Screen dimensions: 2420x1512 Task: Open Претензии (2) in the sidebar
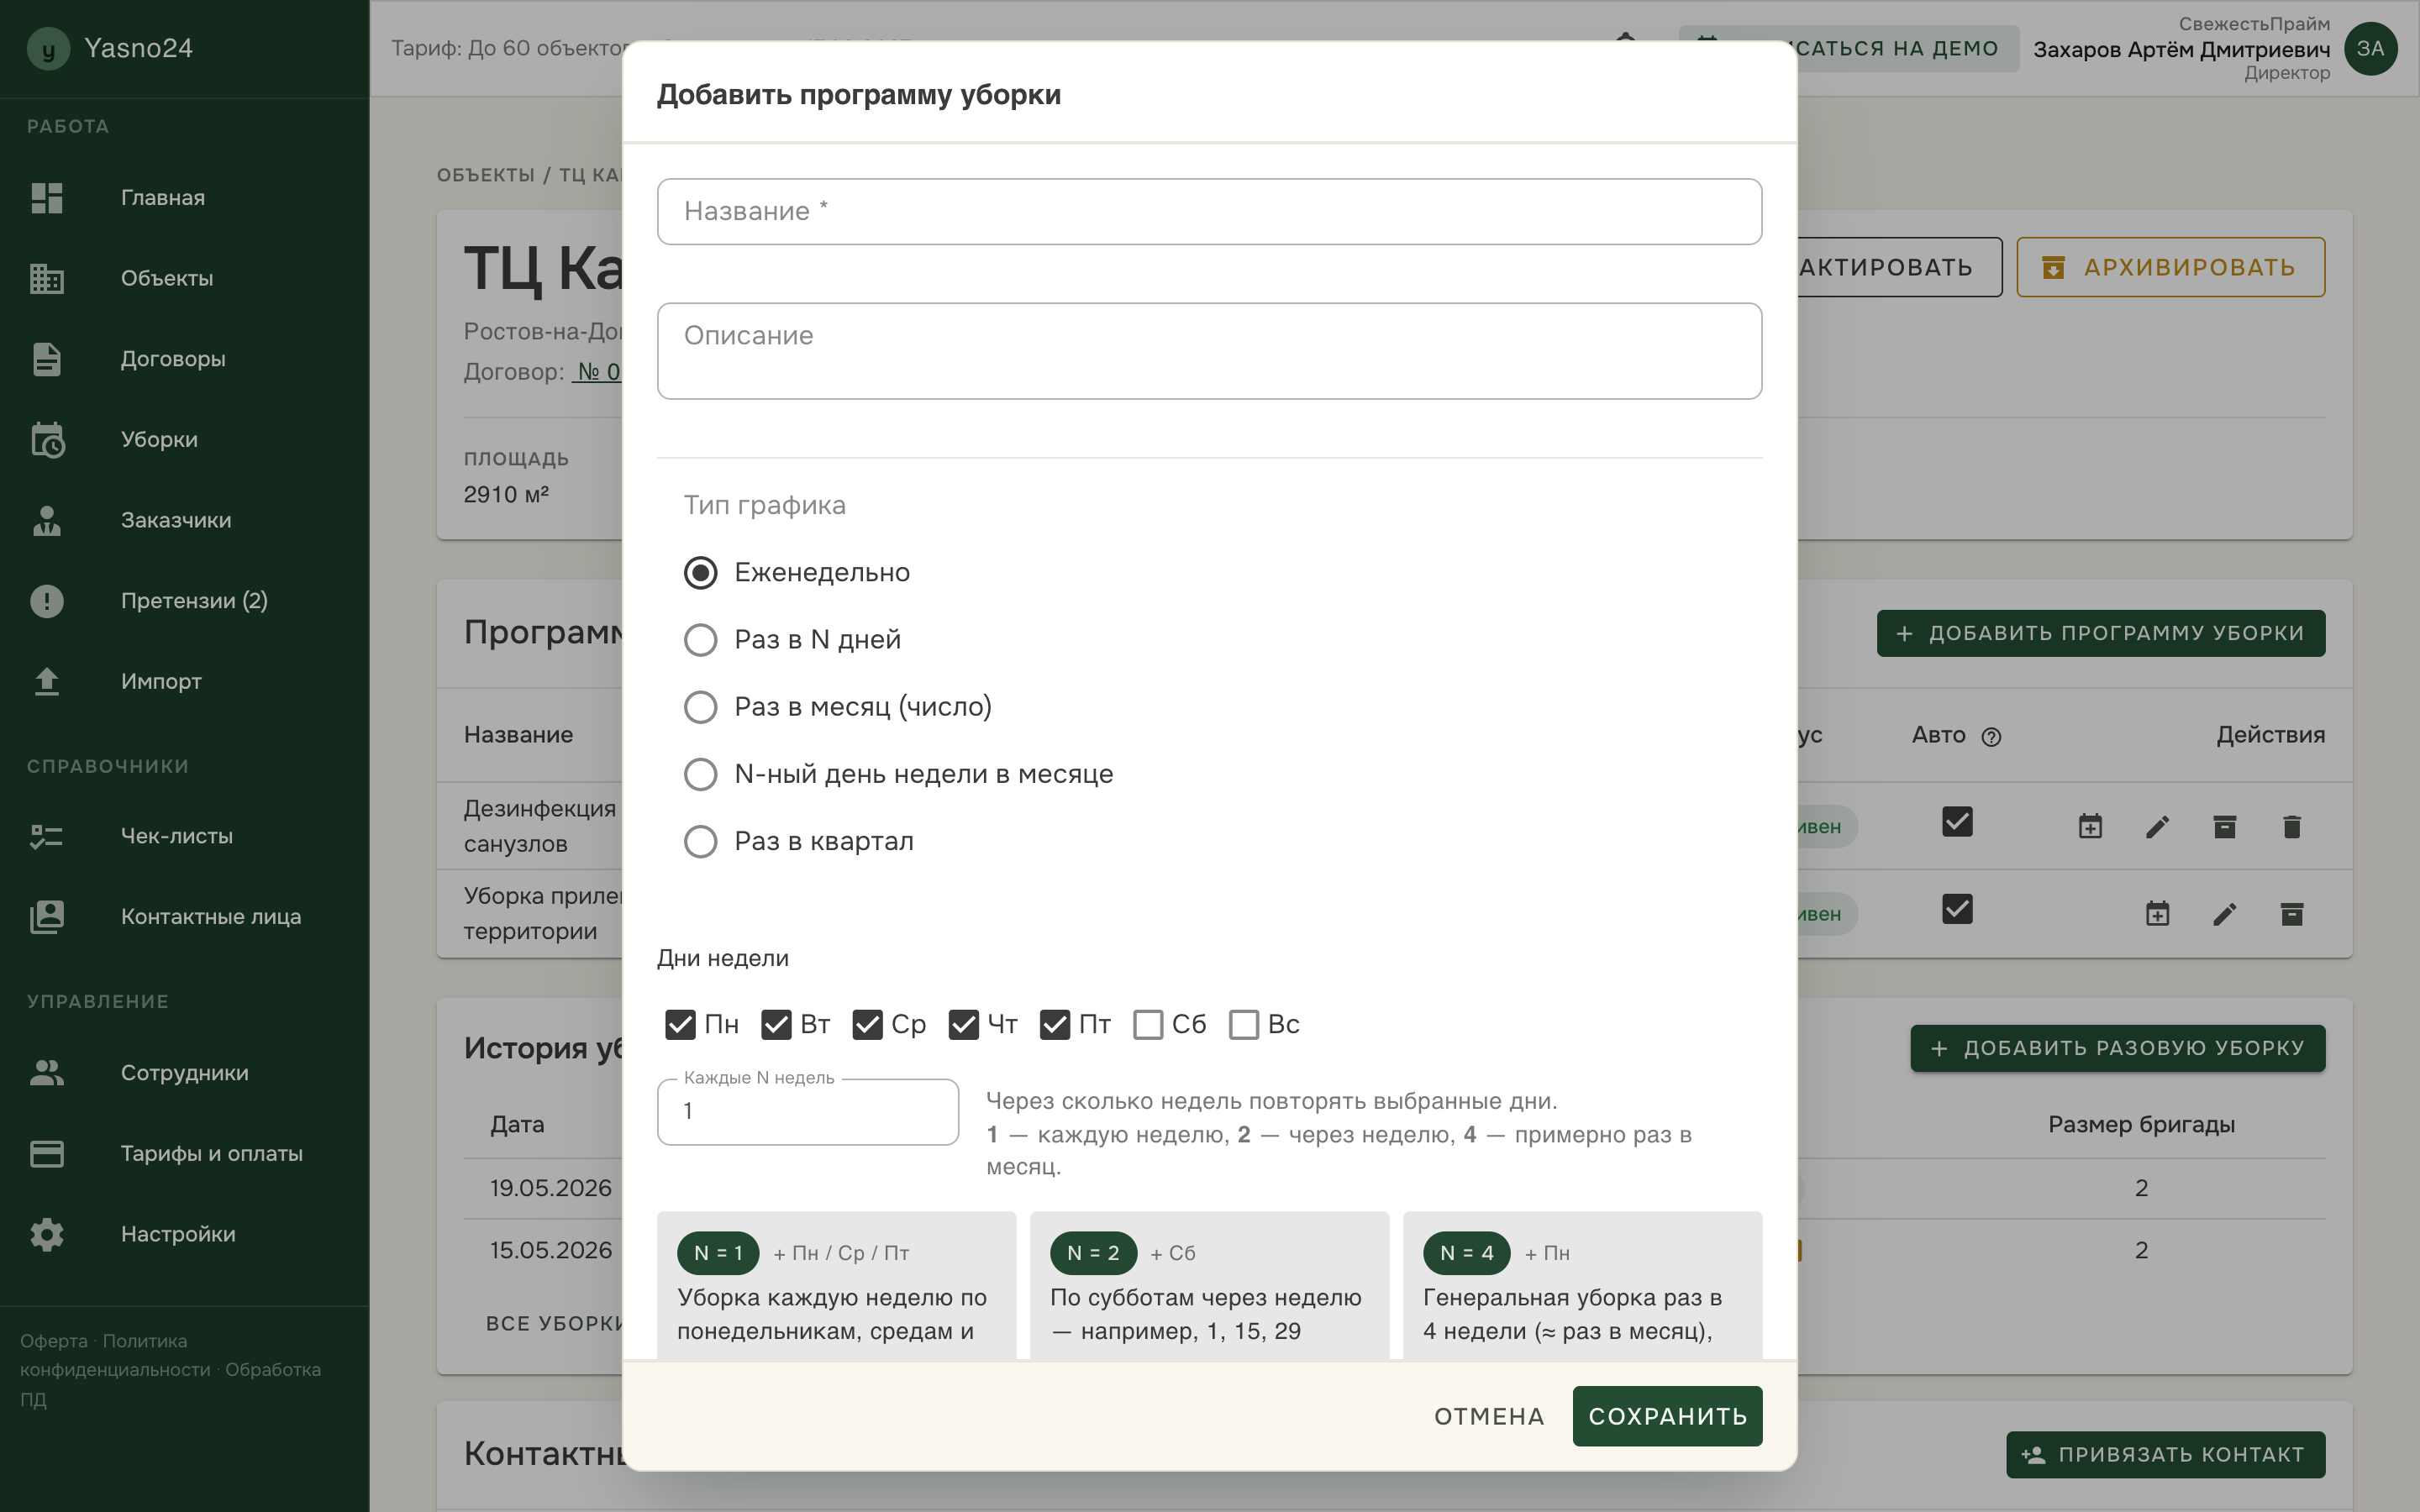[194, 601]
